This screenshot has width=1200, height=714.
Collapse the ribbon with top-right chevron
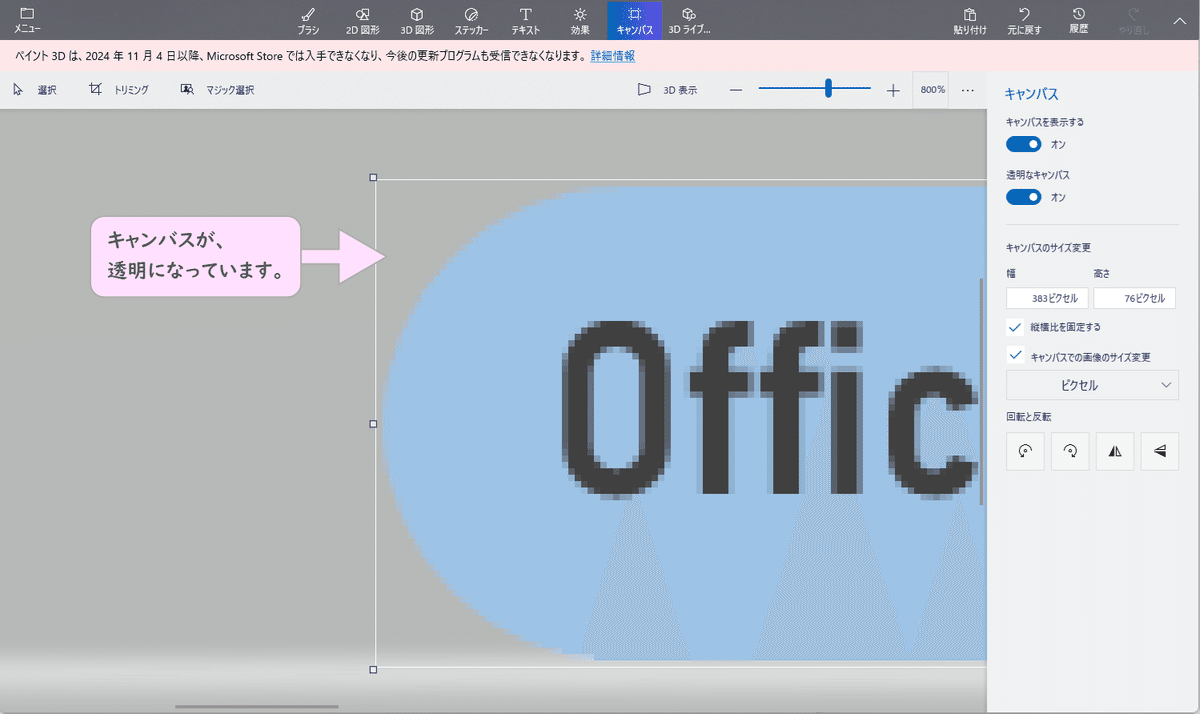[1179, 20]
